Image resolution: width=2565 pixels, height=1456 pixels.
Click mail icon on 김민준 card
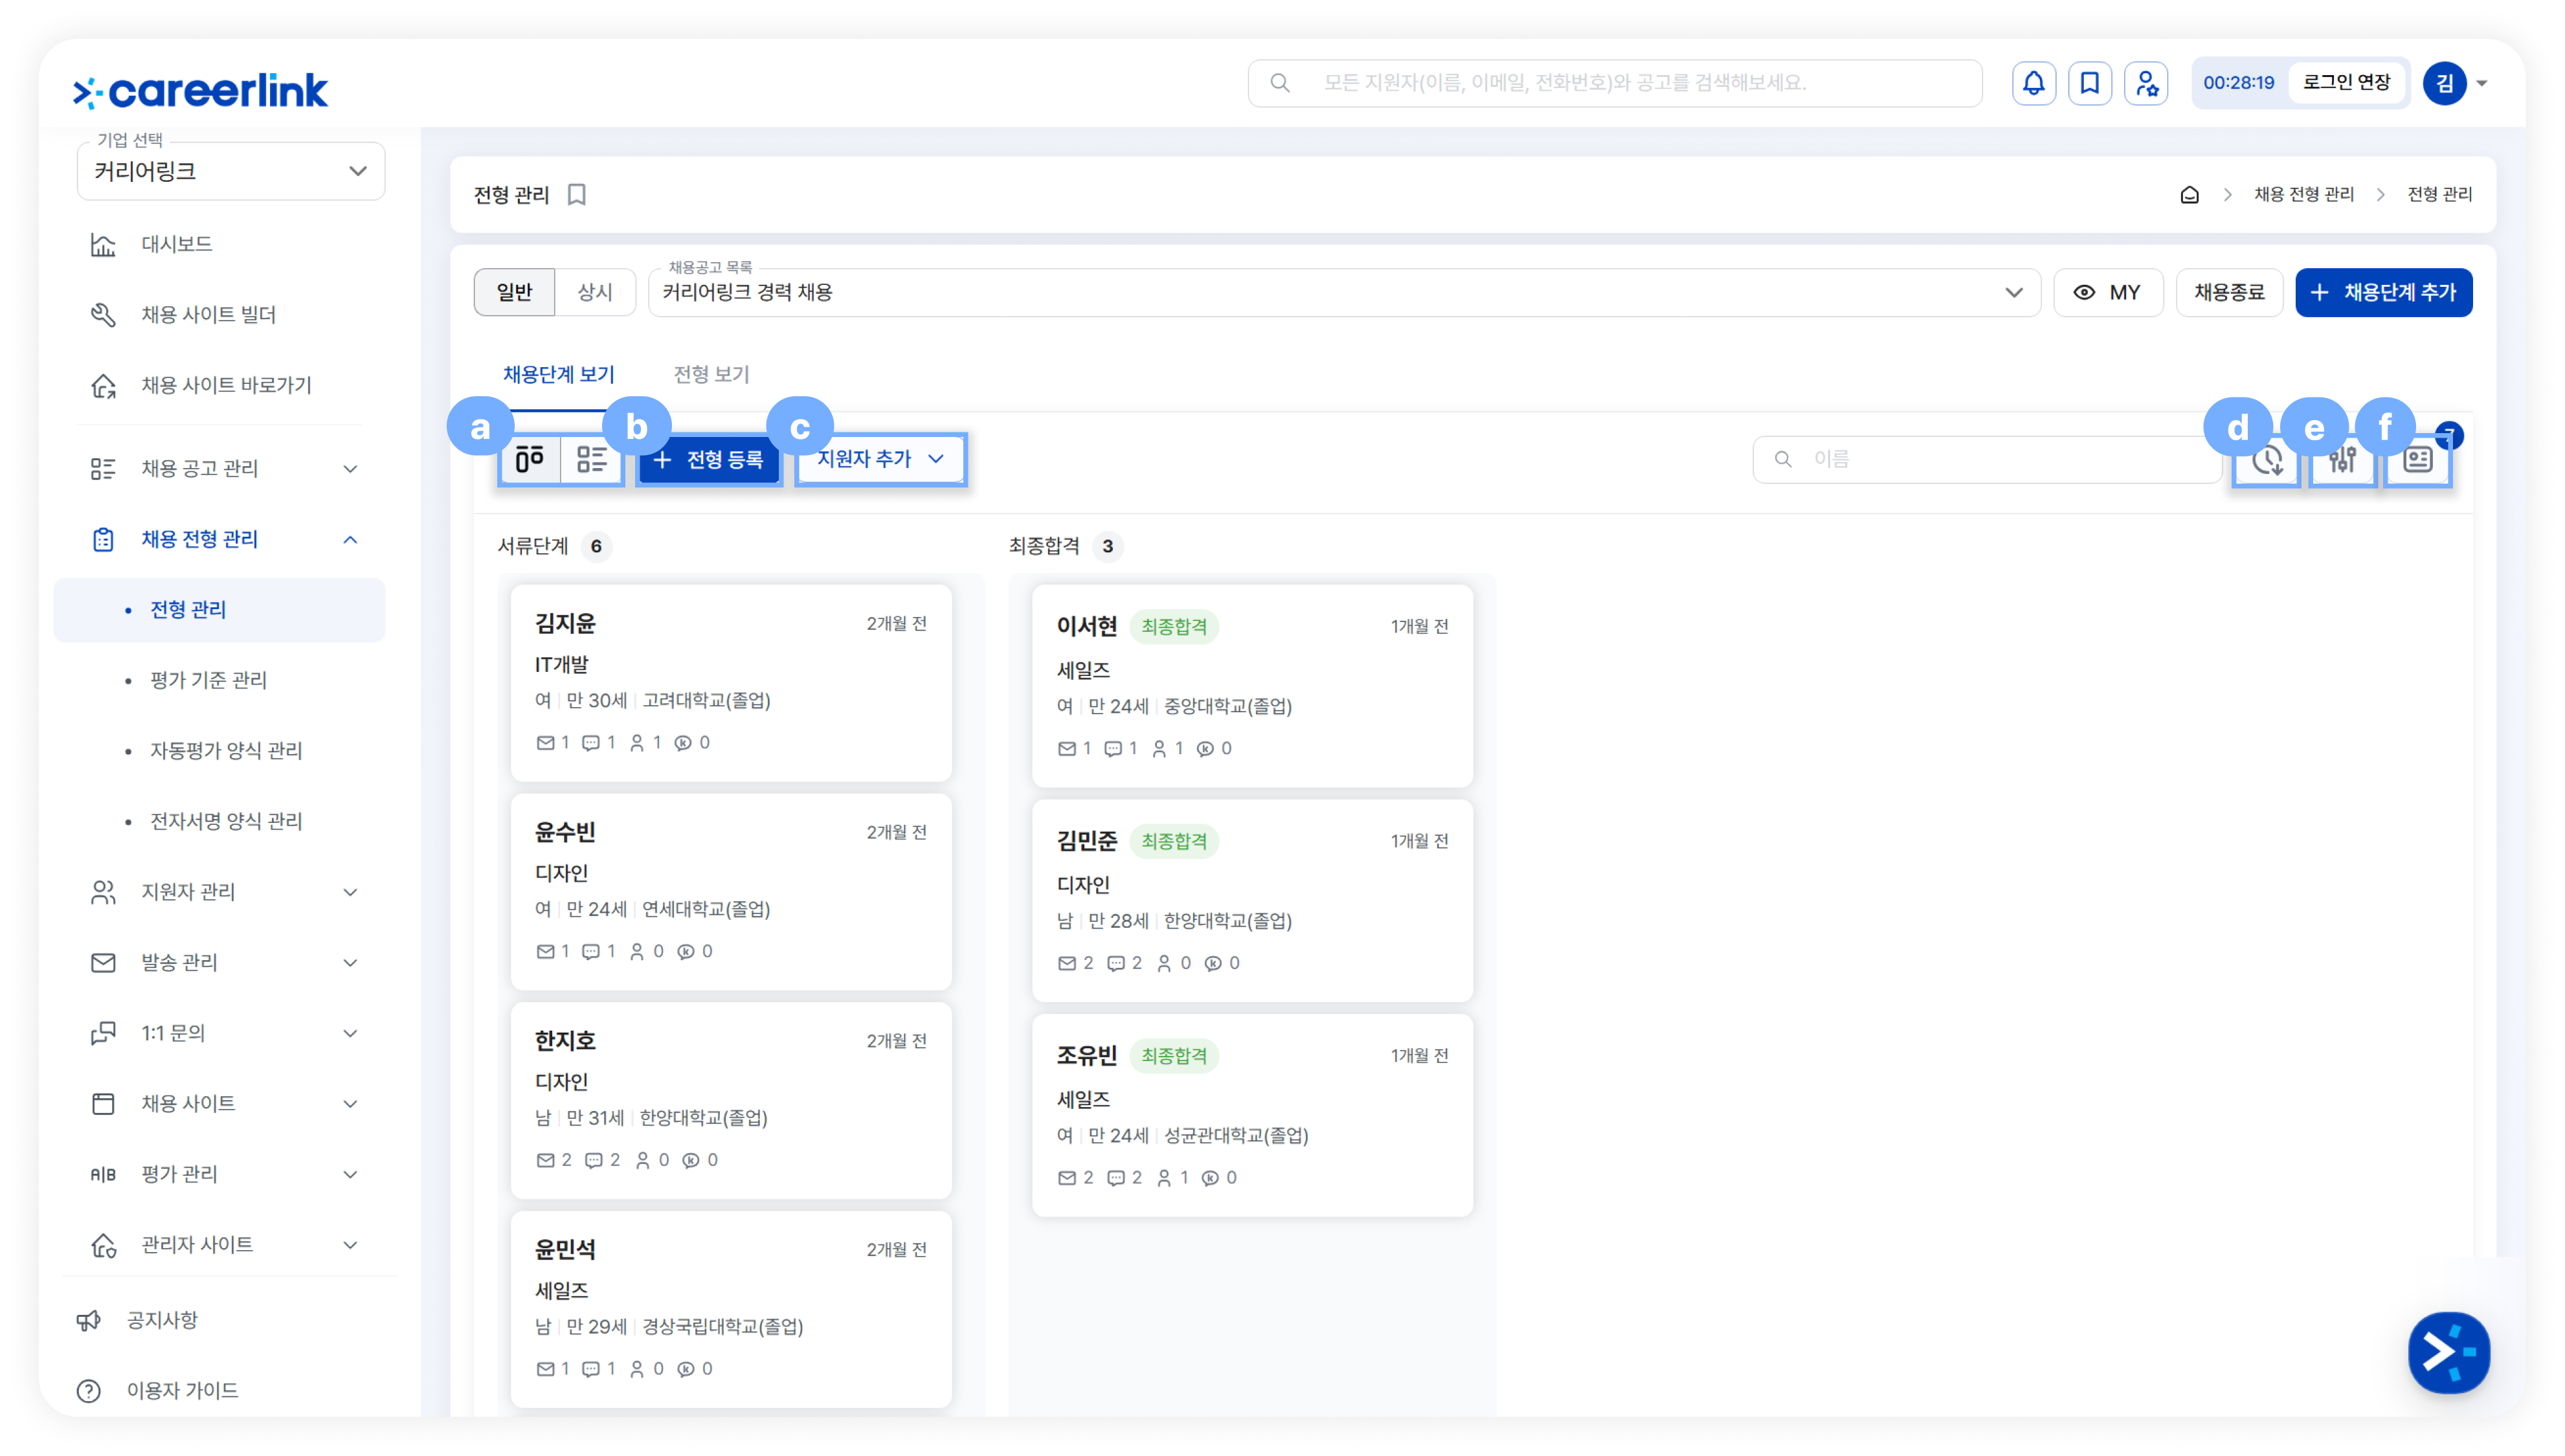1067,963
